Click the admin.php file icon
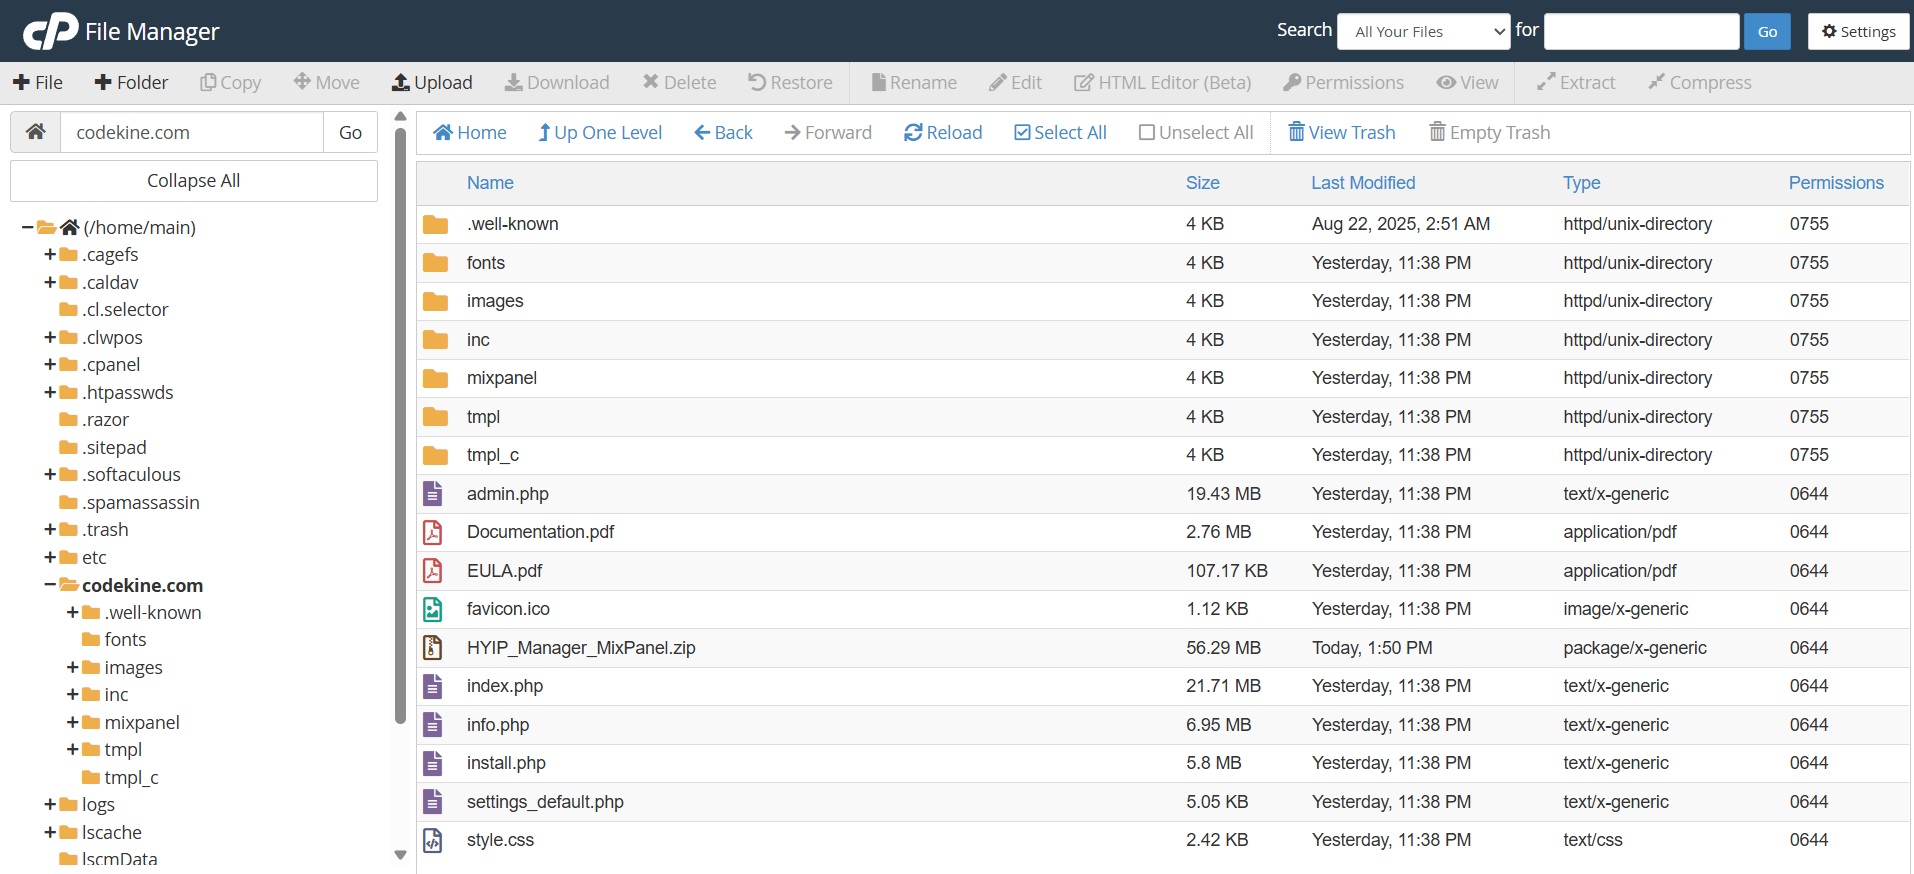The height and width of the screenshot is (874, 1914). pyautogui.click(x=433, y=494)
